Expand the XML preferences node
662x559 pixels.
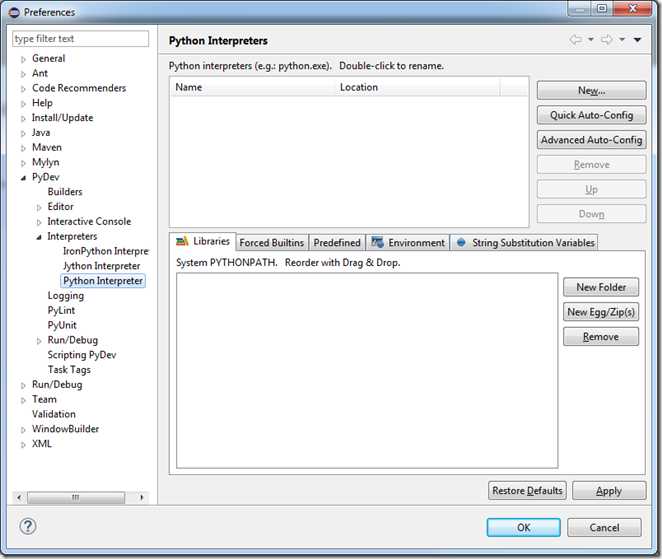(x=23, y=445)
